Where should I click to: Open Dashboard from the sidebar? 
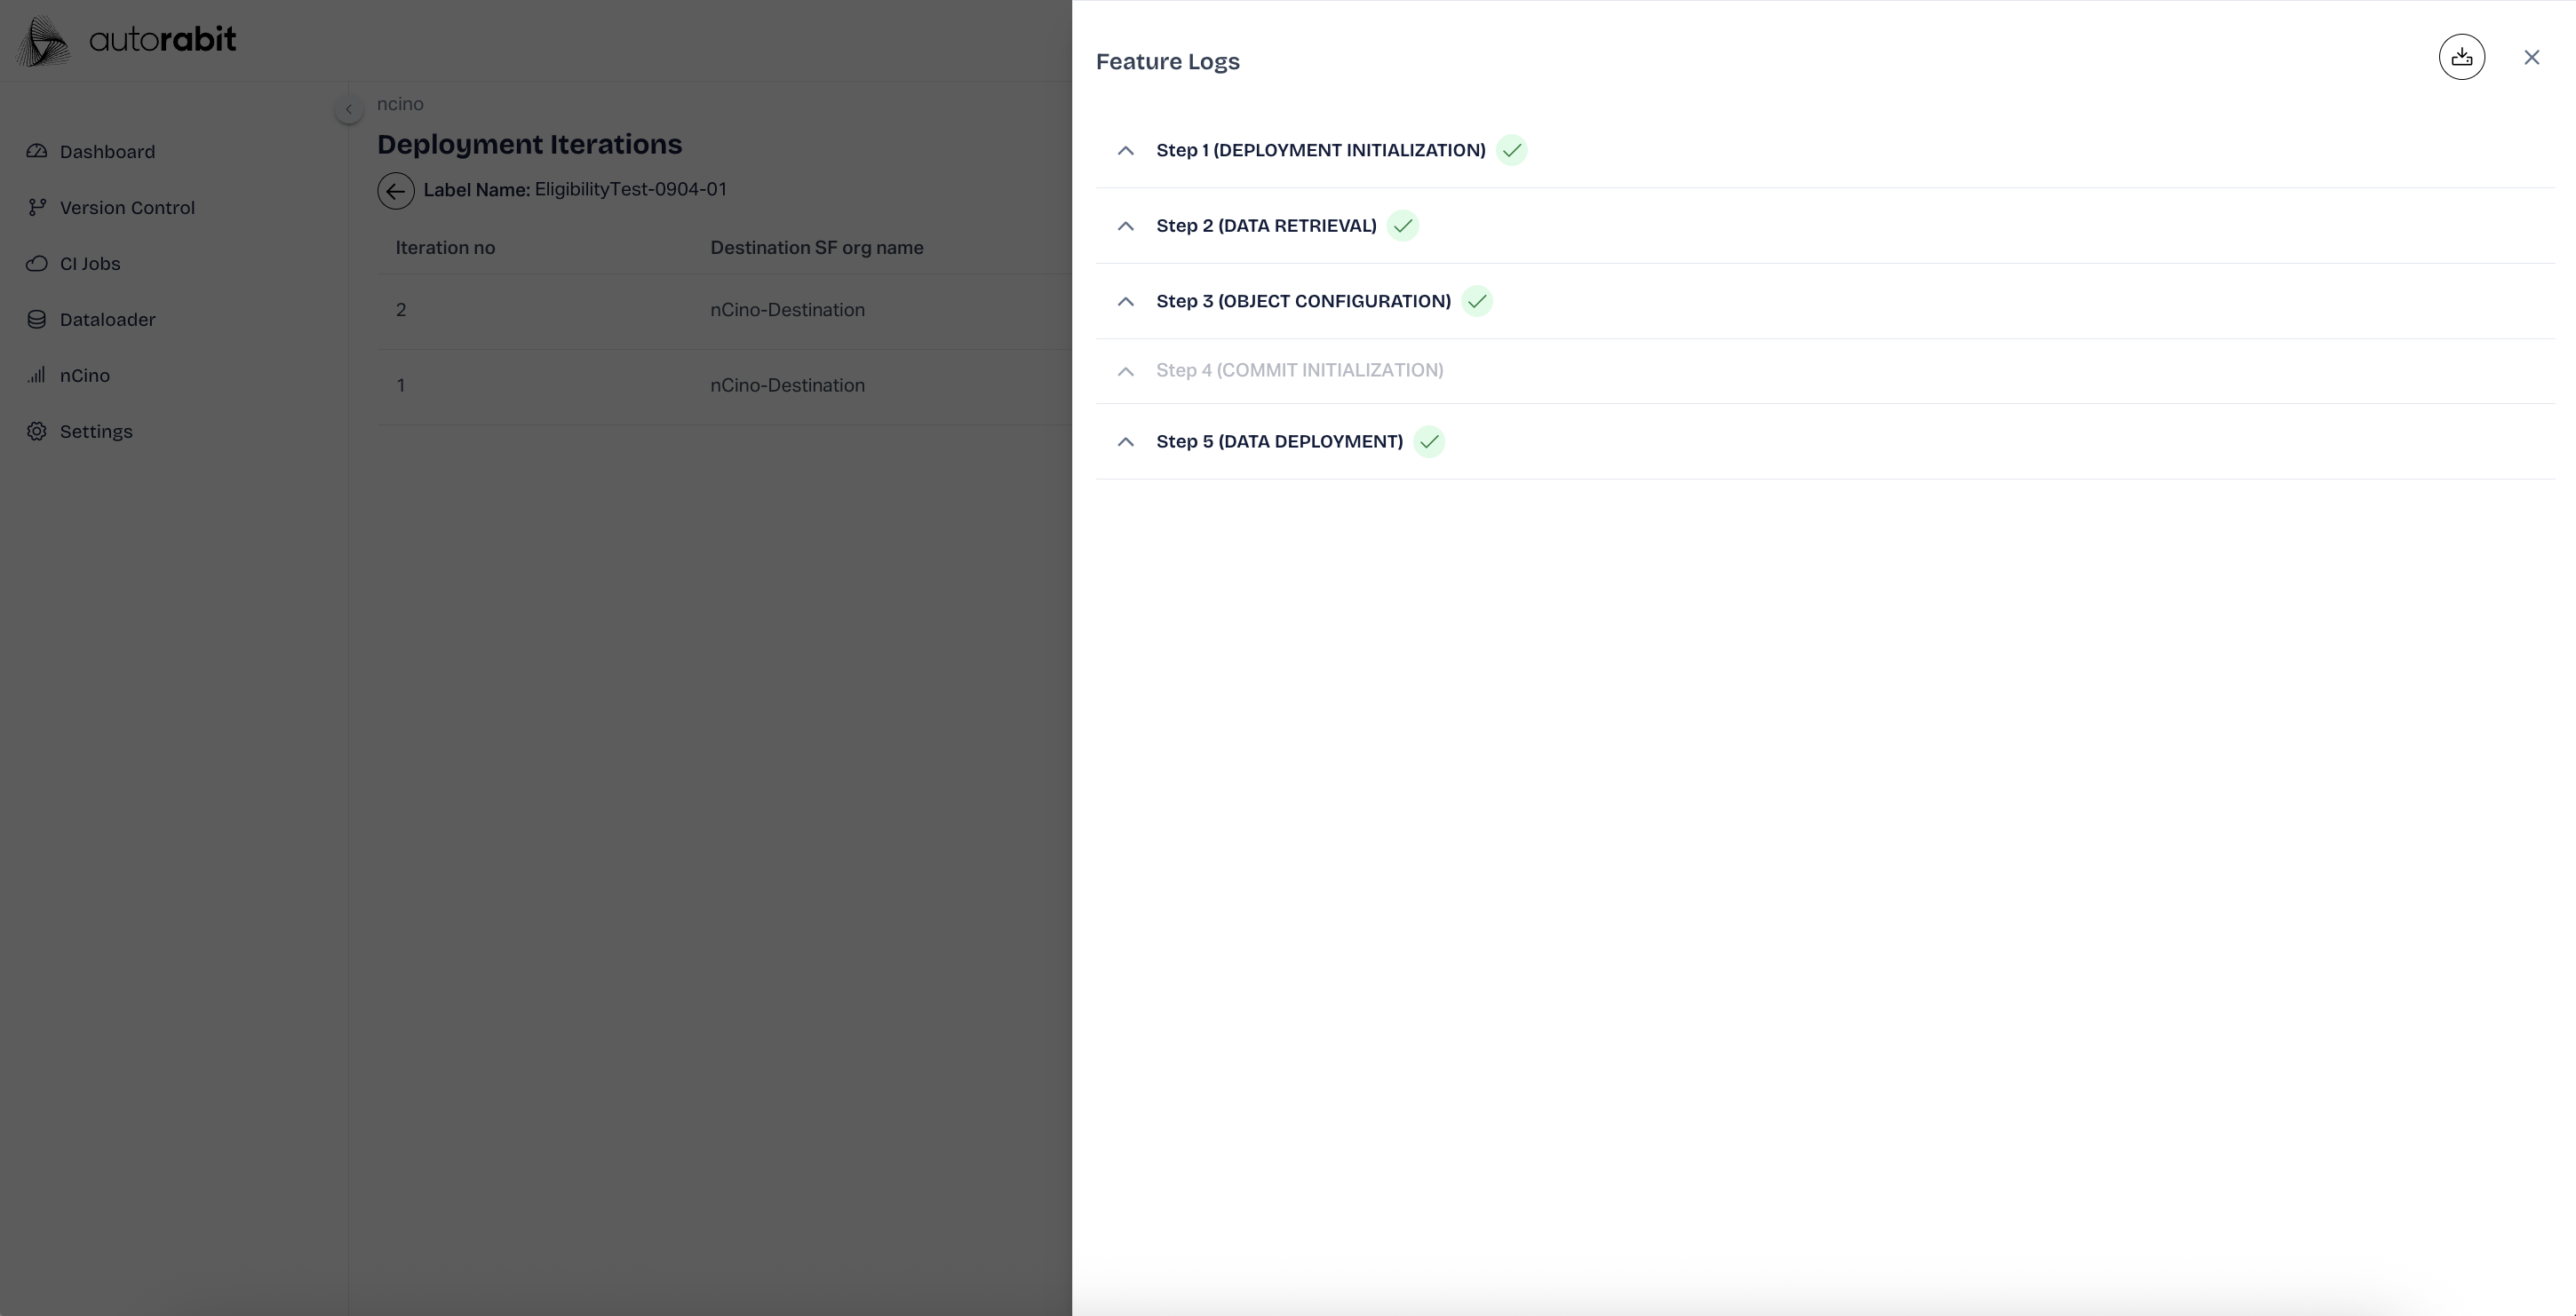pyautogui.click(x=106, y=152)
